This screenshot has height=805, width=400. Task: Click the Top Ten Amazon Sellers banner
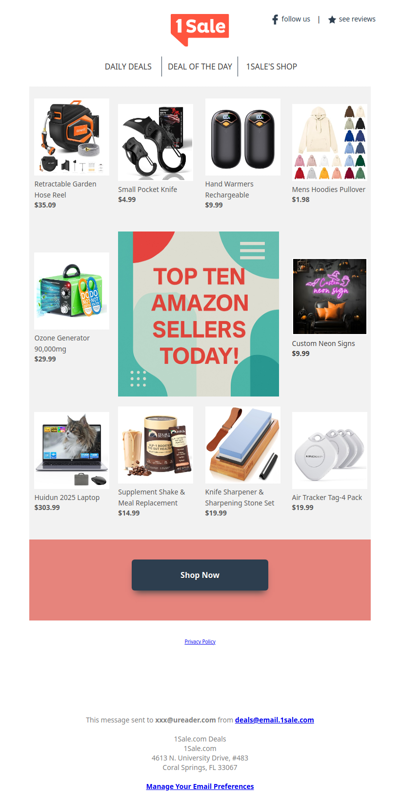coord(199,314)
